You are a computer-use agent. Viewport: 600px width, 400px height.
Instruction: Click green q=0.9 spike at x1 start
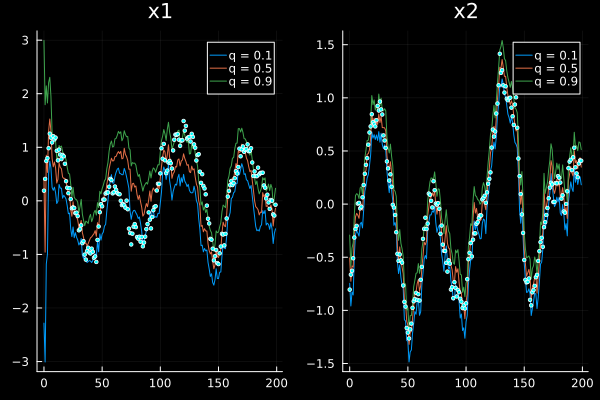tap(44, 42)
